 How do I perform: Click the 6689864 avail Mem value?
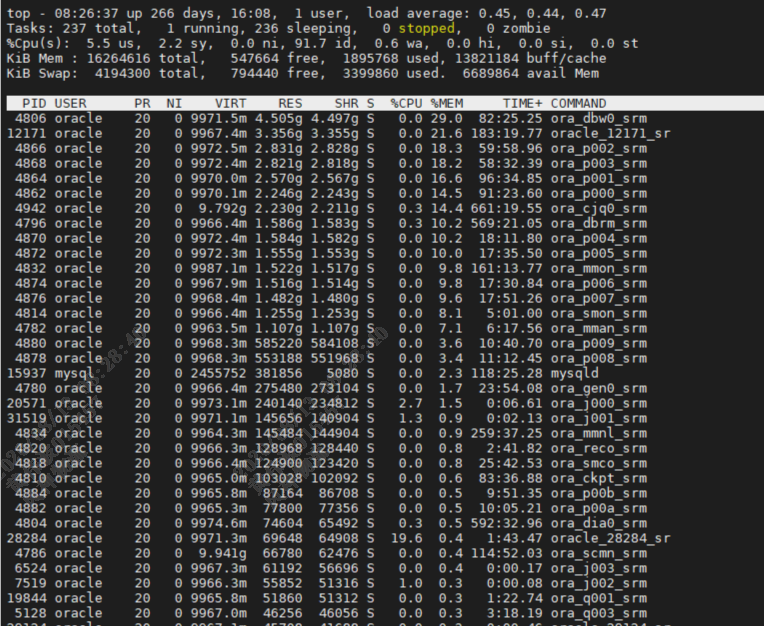pos(490,74)
